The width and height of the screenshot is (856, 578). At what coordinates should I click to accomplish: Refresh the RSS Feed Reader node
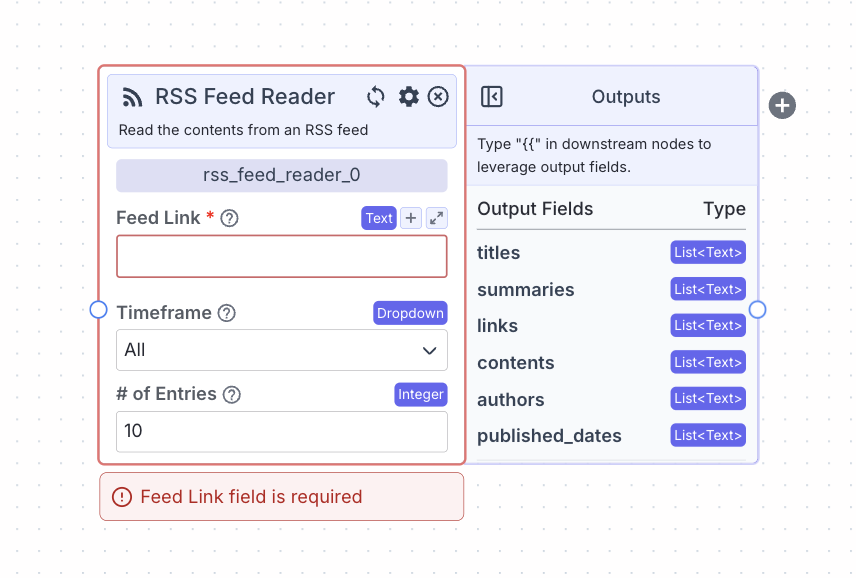[375, 97]
